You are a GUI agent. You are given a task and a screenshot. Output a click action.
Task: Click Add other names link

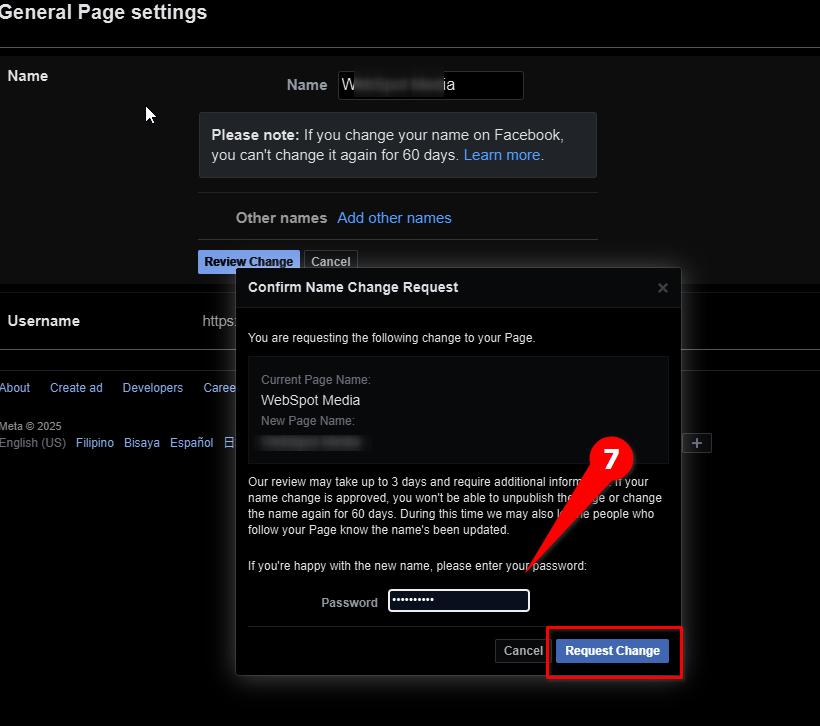click(394, 218)
